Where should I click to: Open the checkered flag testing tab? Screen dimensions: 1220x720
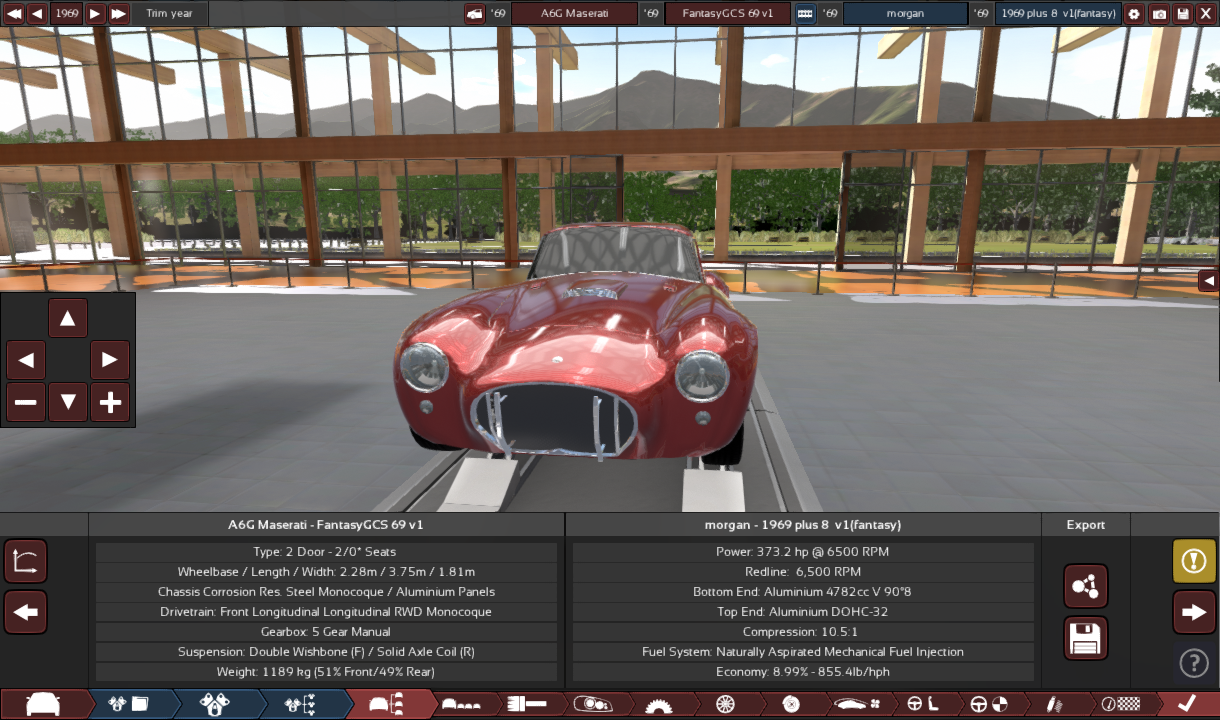[1120, 704]
